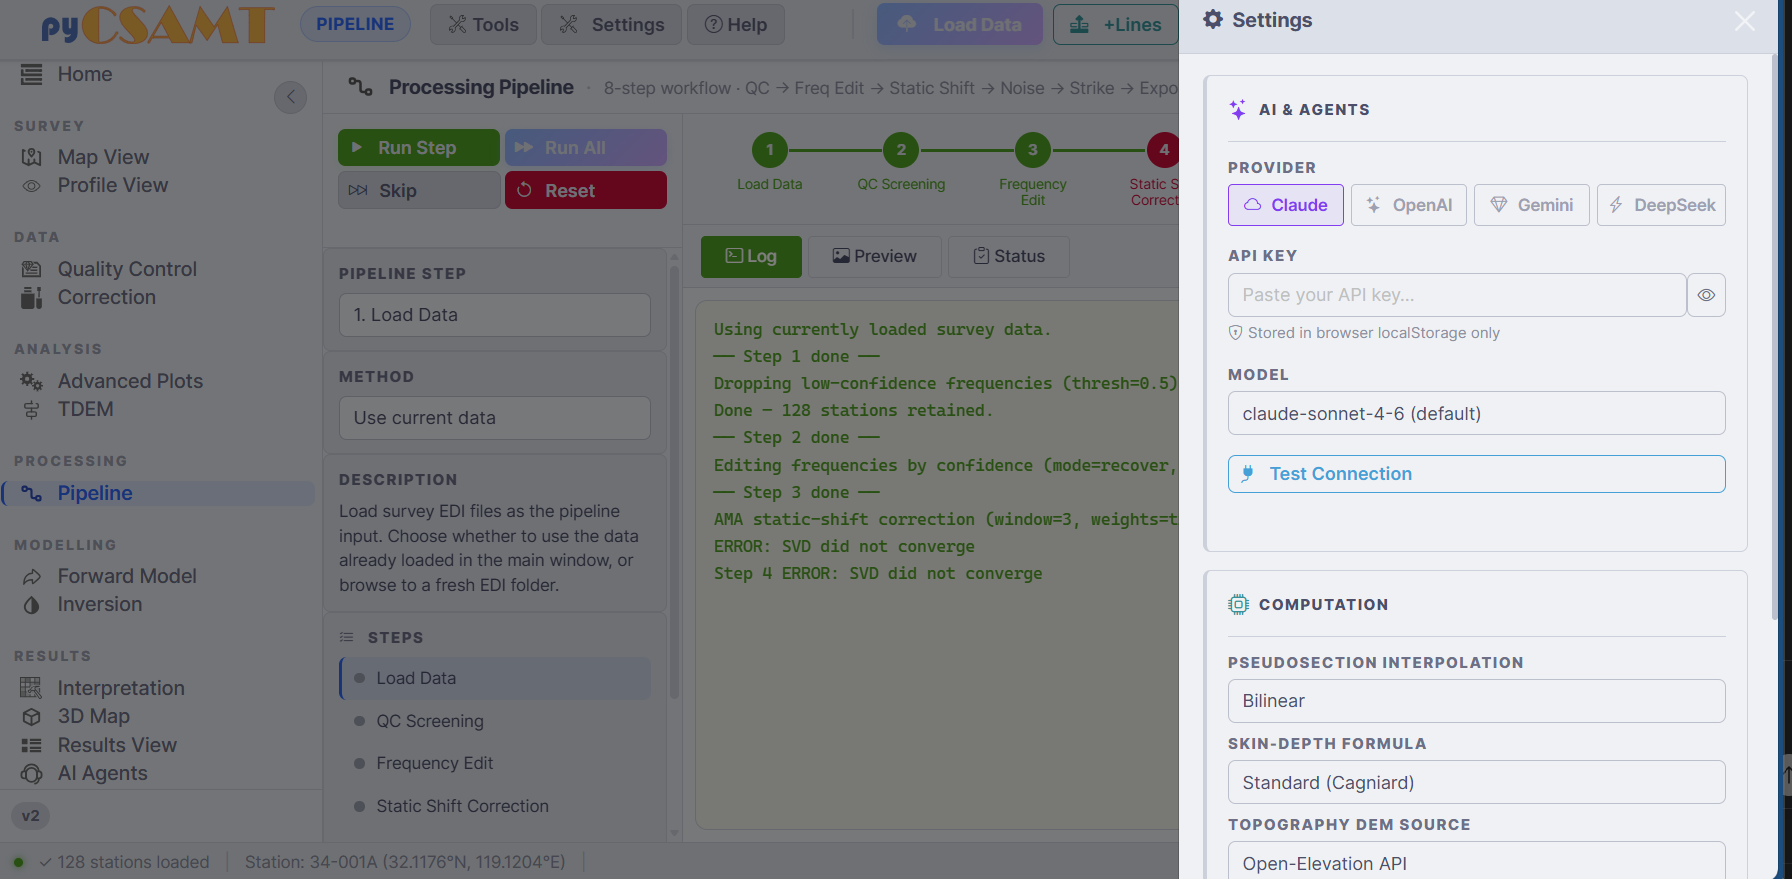Select Frequency Edit in Steps list
Screen dimensions: 1792x879
495,763
